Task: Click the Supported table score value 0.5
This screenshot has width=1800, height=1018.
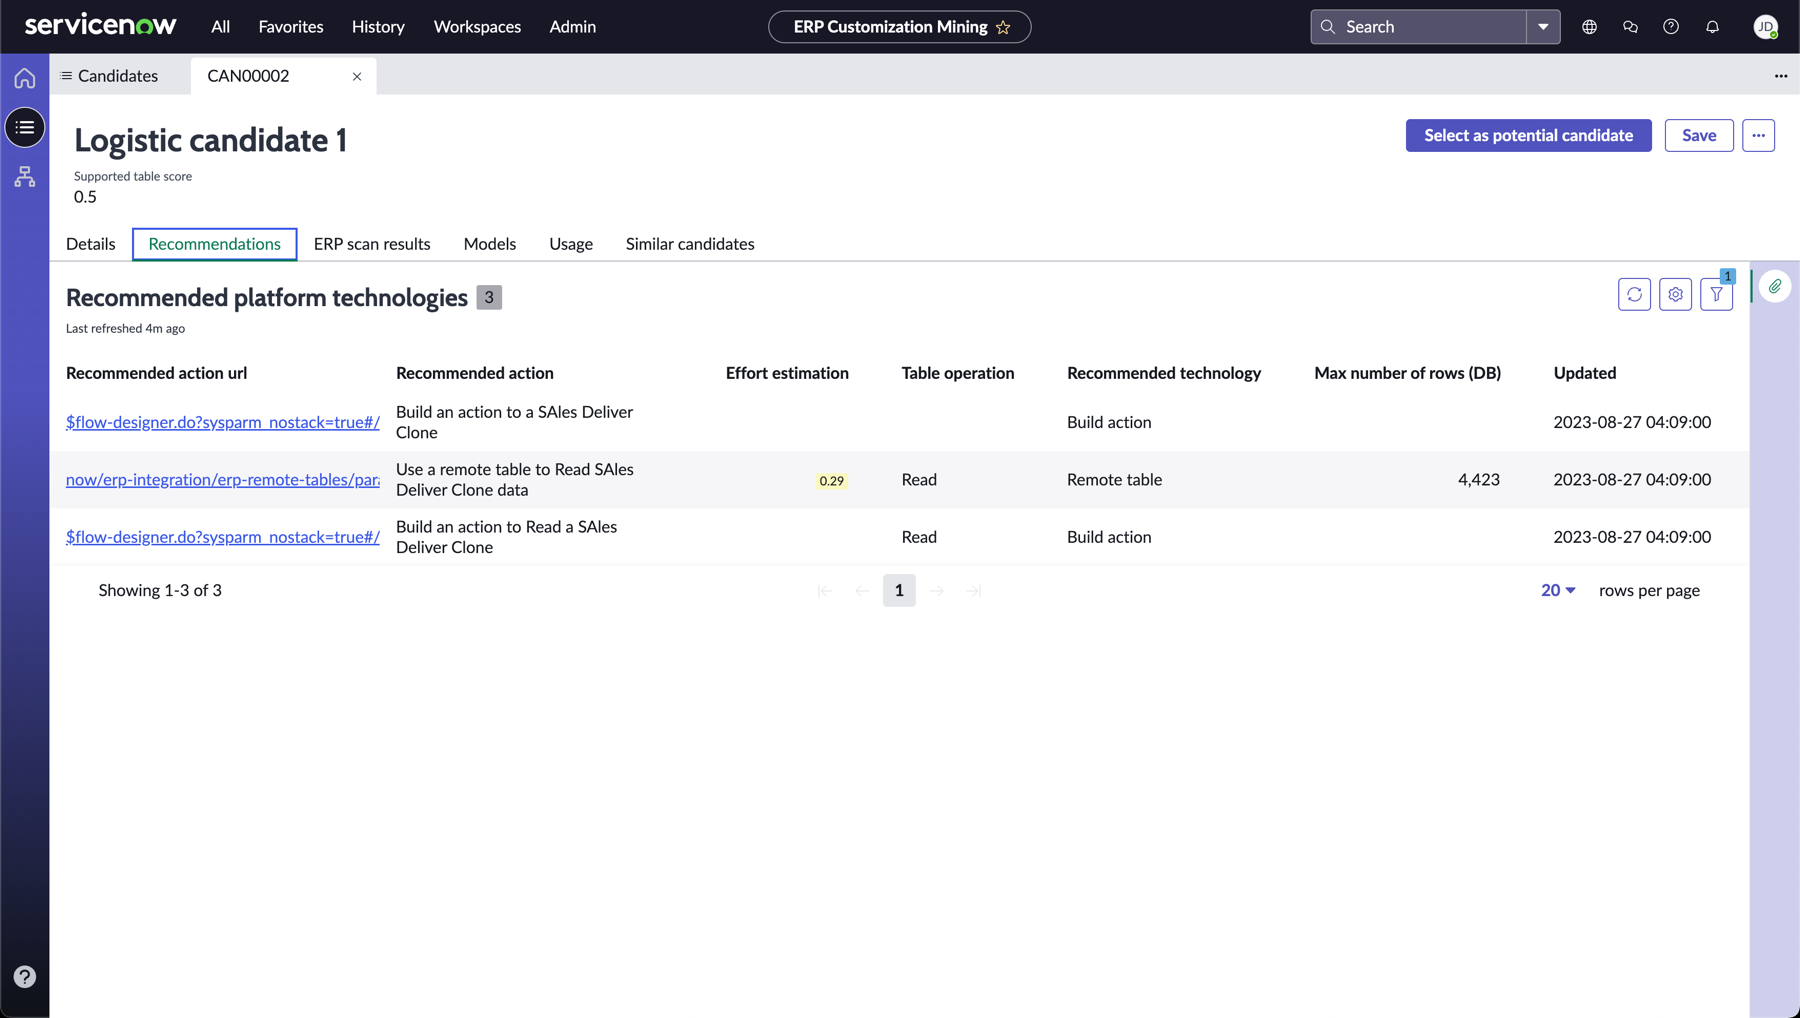Action: coord(85,197)
